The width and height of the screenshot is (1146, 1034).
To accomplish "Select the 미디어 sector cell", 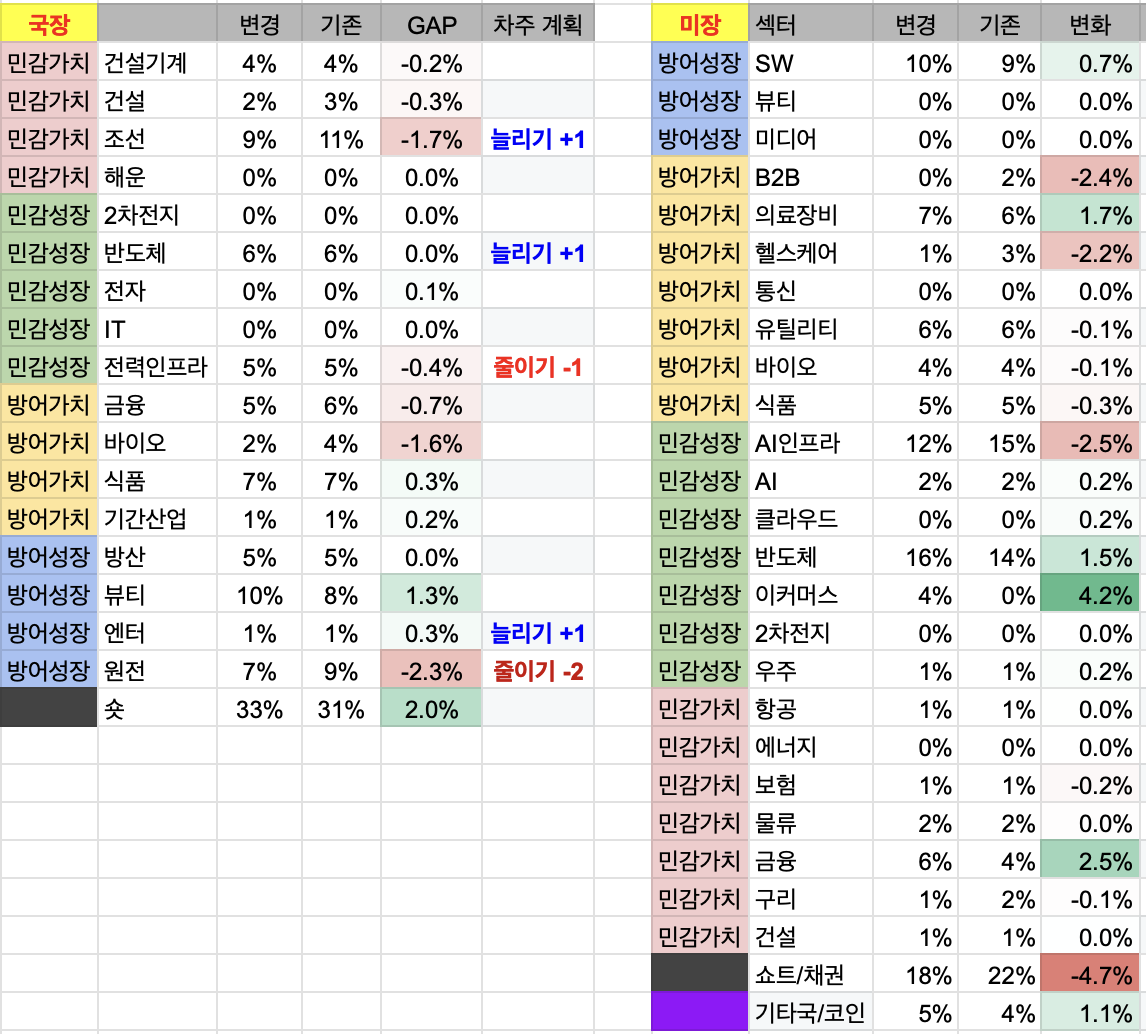I will (810, 138).
